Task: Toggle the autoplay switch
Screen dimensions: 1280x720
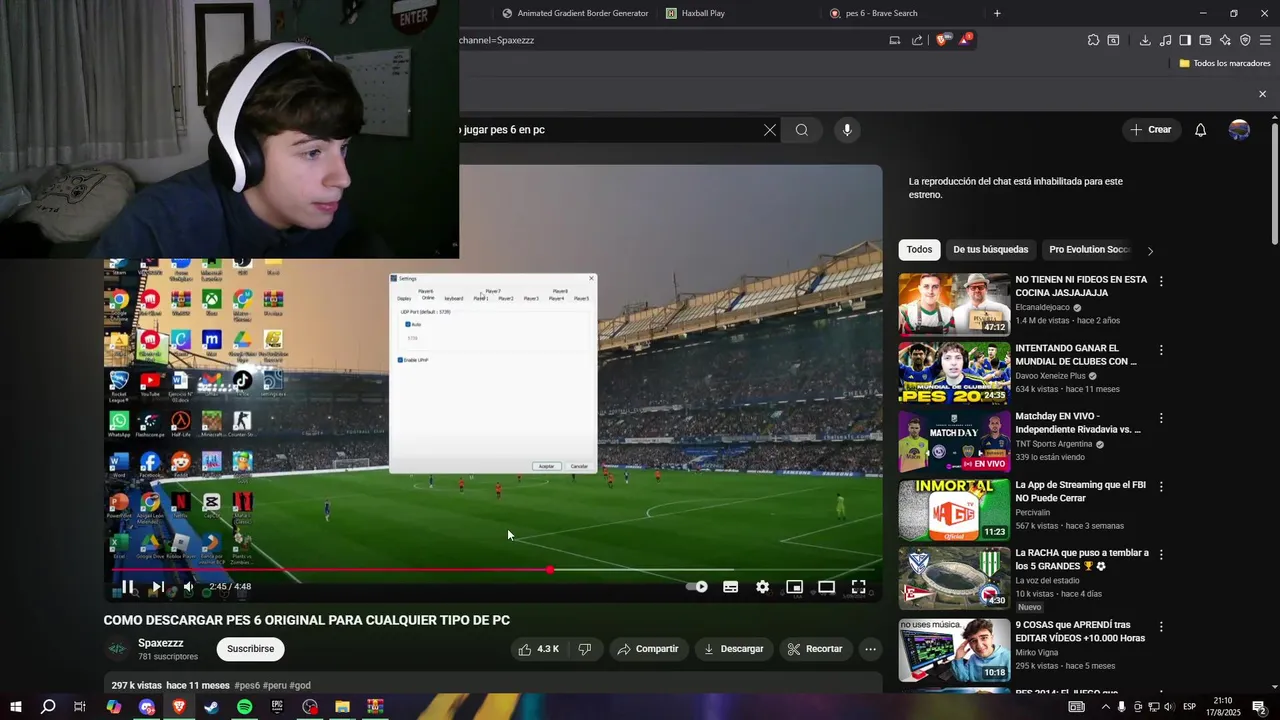Action: point(697,587)
